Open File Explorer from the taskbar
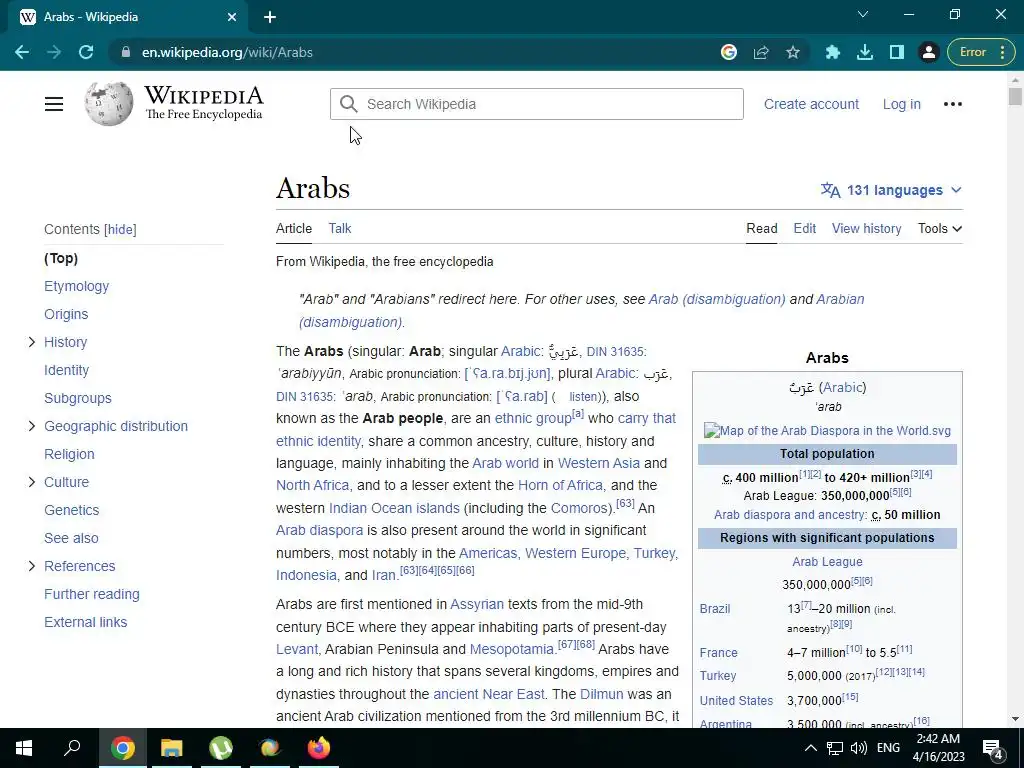 tap(172, 748)
